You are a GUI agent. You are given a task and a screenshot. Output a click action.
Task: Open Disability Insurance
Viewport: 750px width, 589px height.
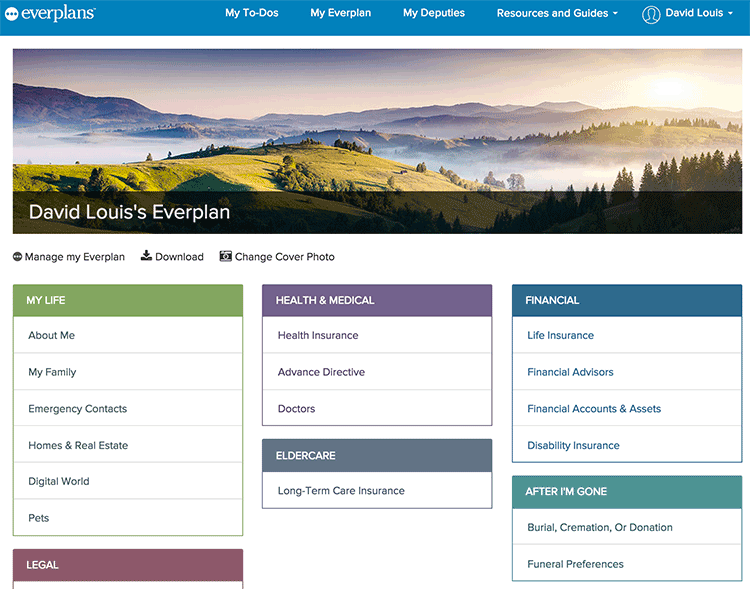point(627,445)
